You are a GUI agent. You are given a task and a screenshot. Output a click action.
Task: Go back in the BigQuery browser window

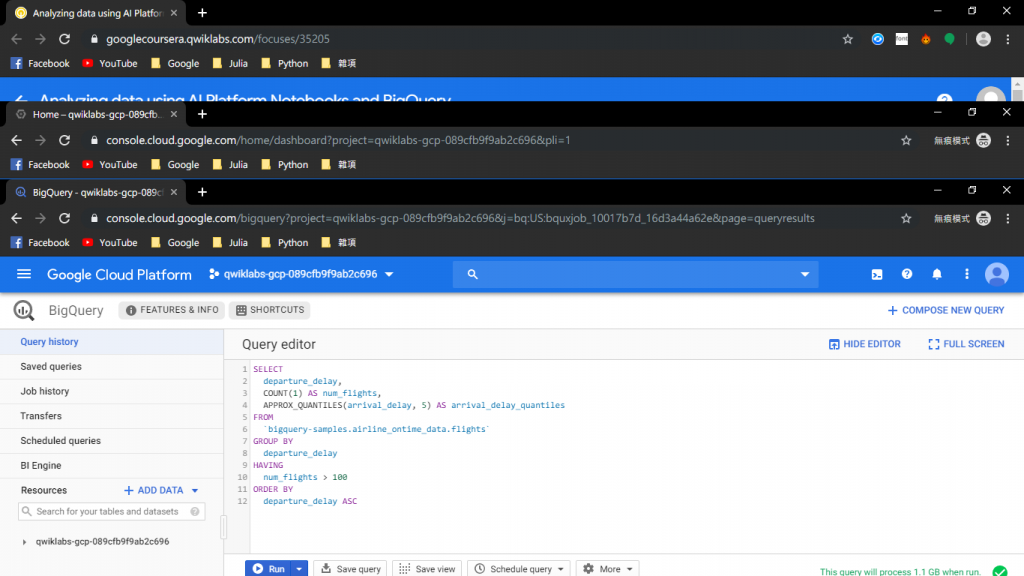coord(16,218)
